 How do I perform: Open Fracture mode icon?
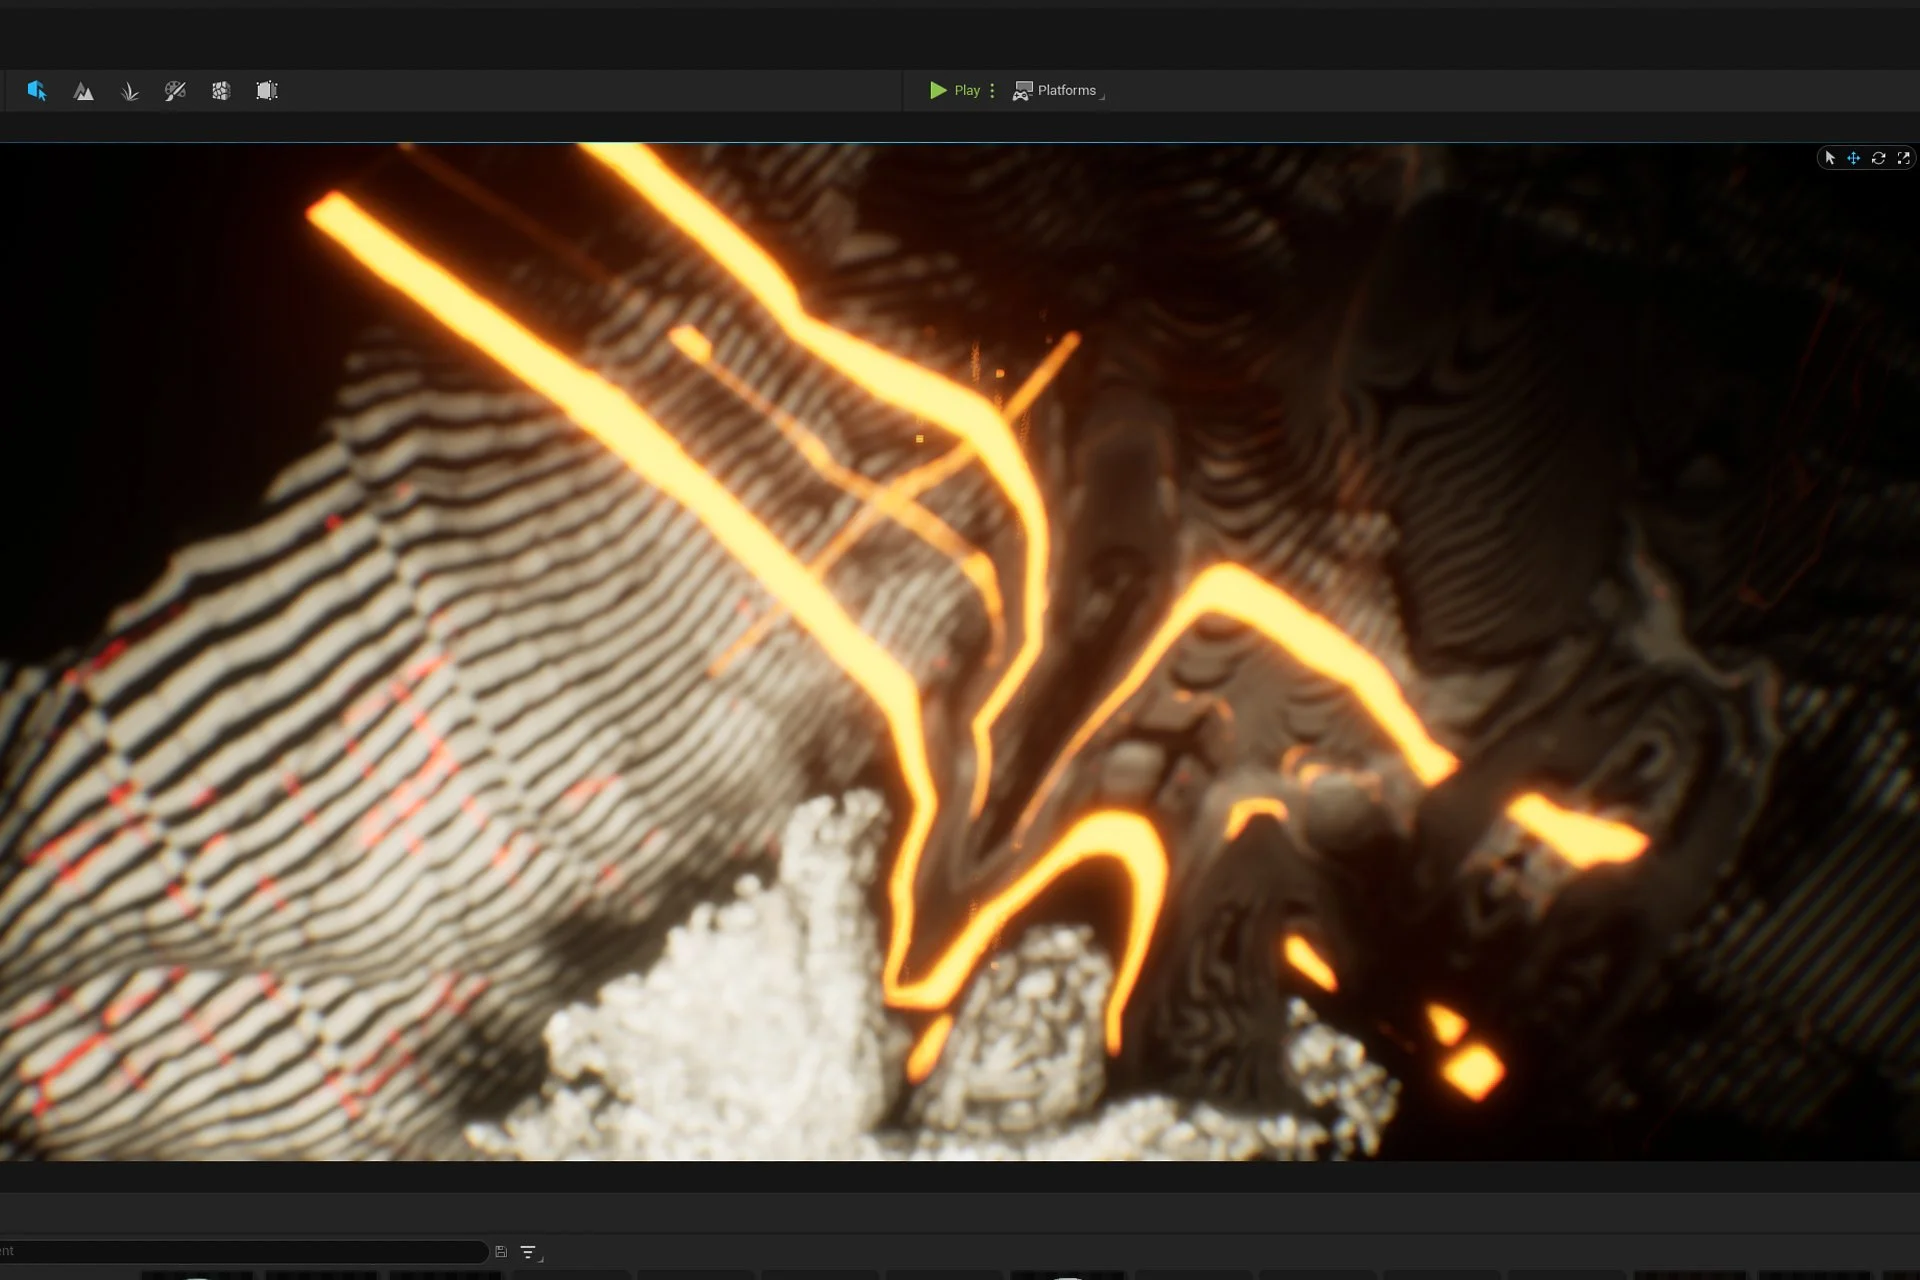221,91
